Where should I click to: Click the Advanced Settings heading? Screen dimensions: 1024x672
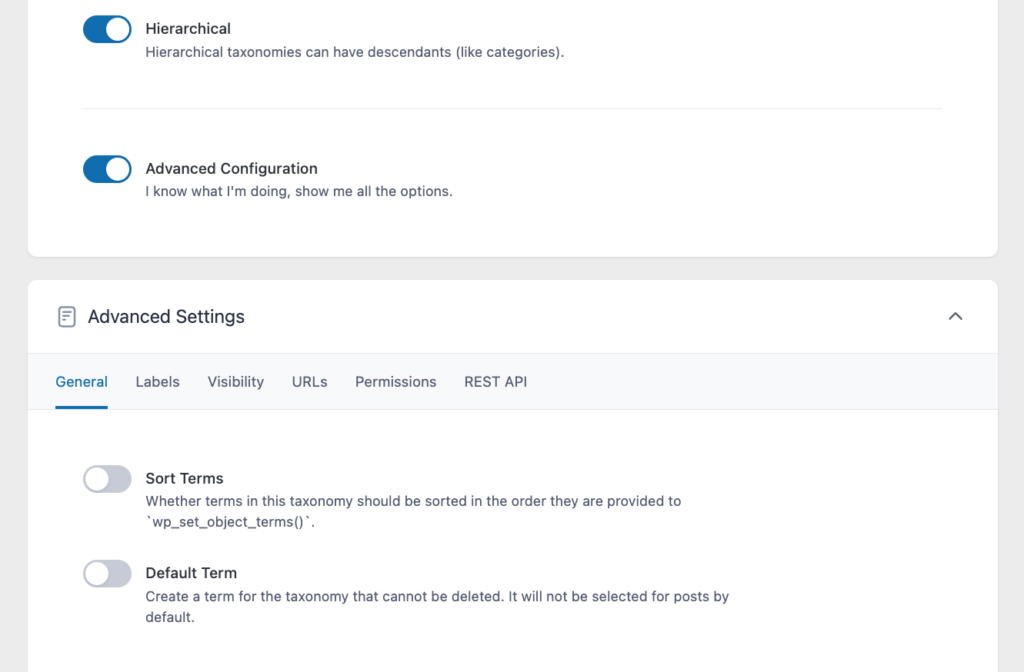(x=166, y=317)
